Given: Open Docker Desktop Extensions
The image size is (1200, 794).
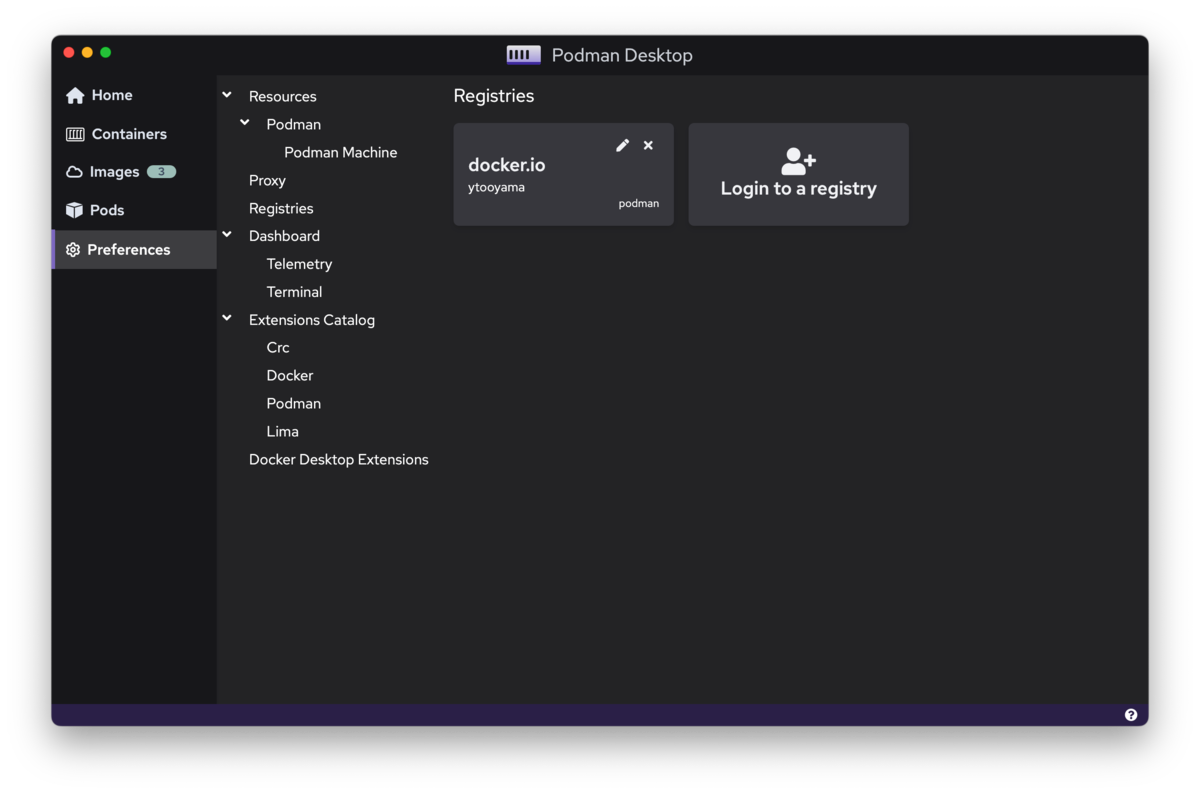Looking at the screenshot, I should [339, 459].
